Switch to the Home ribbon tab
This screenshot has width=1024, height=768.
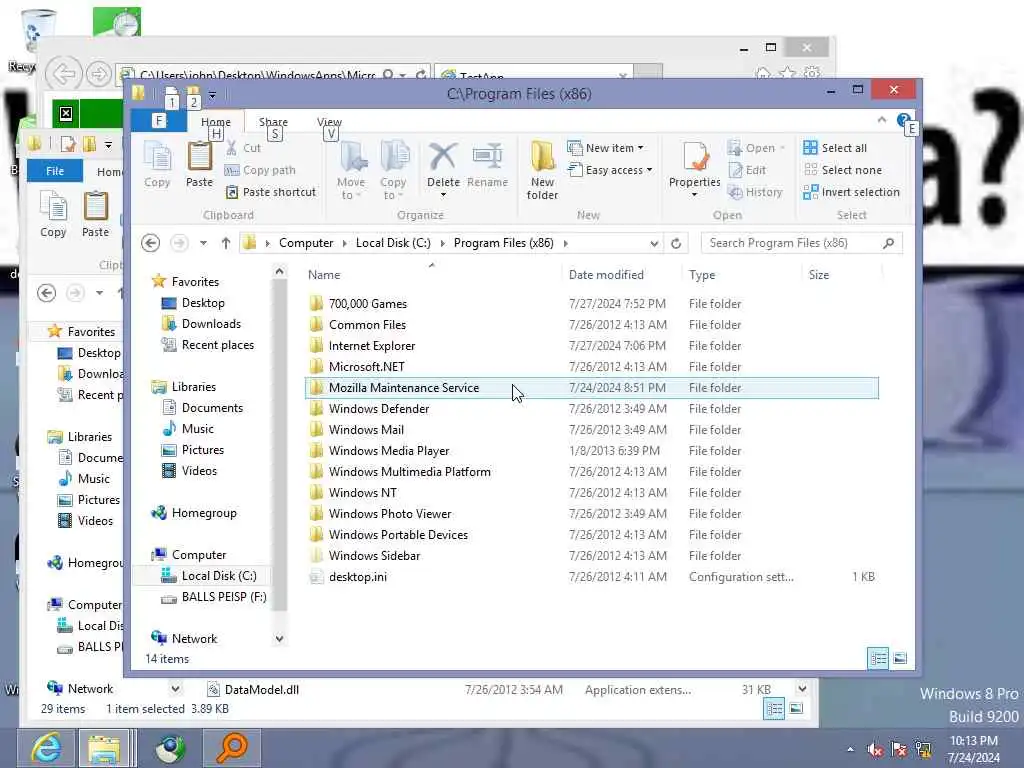click(x=216, y=121)
